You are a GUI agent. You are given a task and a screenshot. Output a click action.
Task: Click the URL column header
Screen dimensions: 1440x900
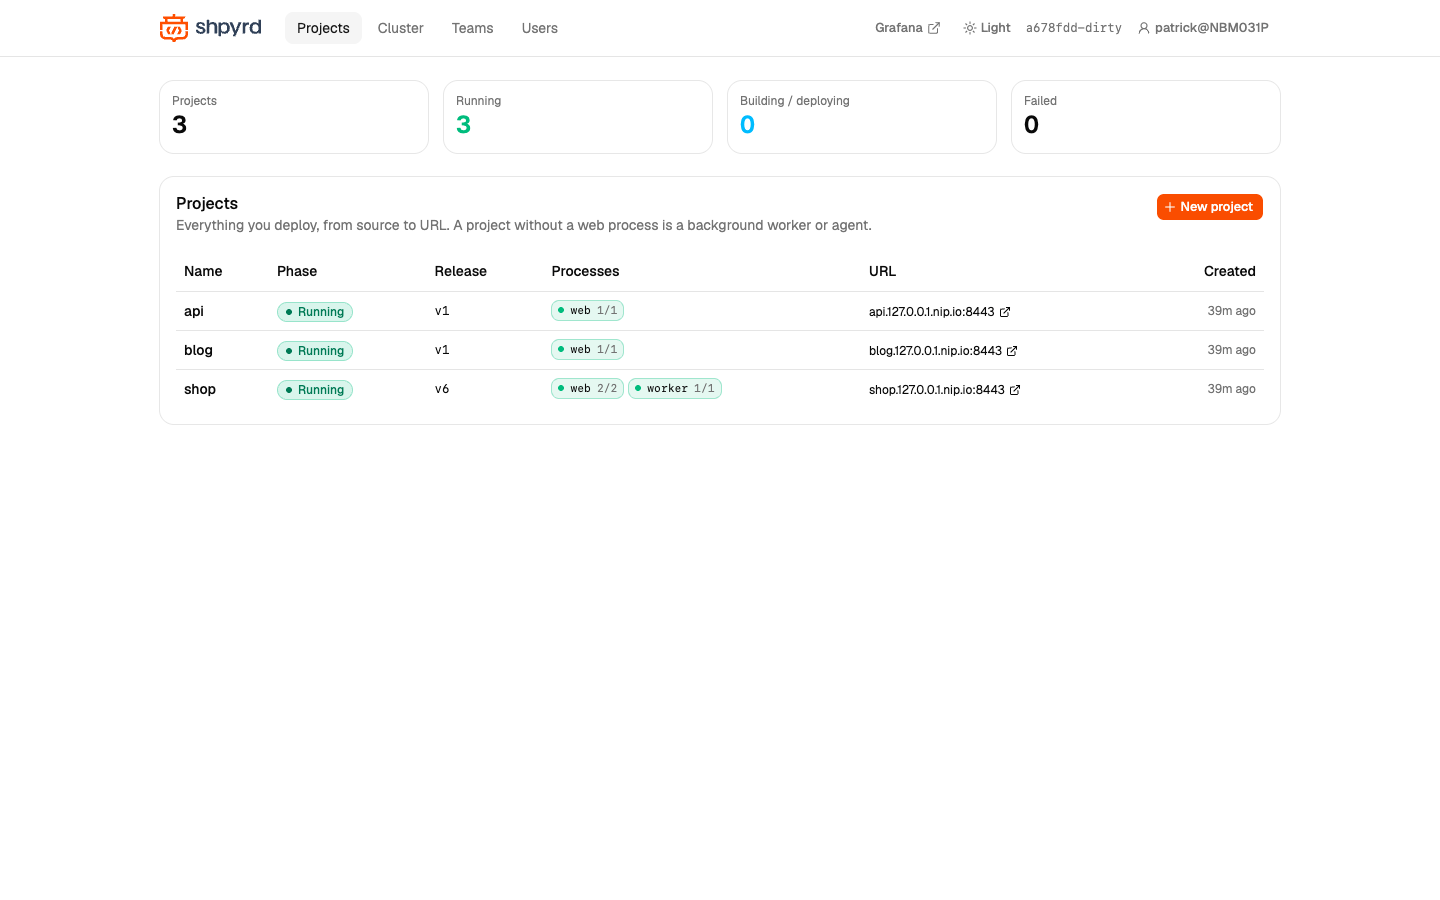[x=883, y=271]
